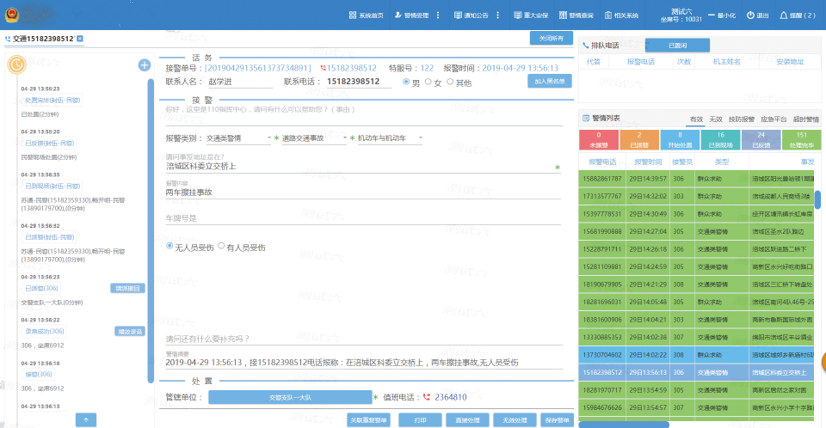Click the red phone icon beside 15182398512
Screen dimensions: 826x428
coord(323,69)
